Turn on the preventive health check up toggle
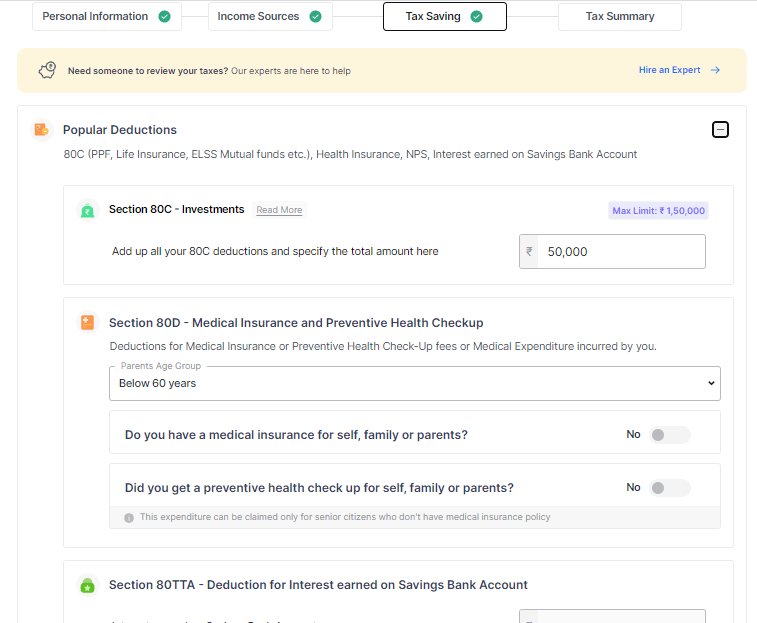 point(669,488)
